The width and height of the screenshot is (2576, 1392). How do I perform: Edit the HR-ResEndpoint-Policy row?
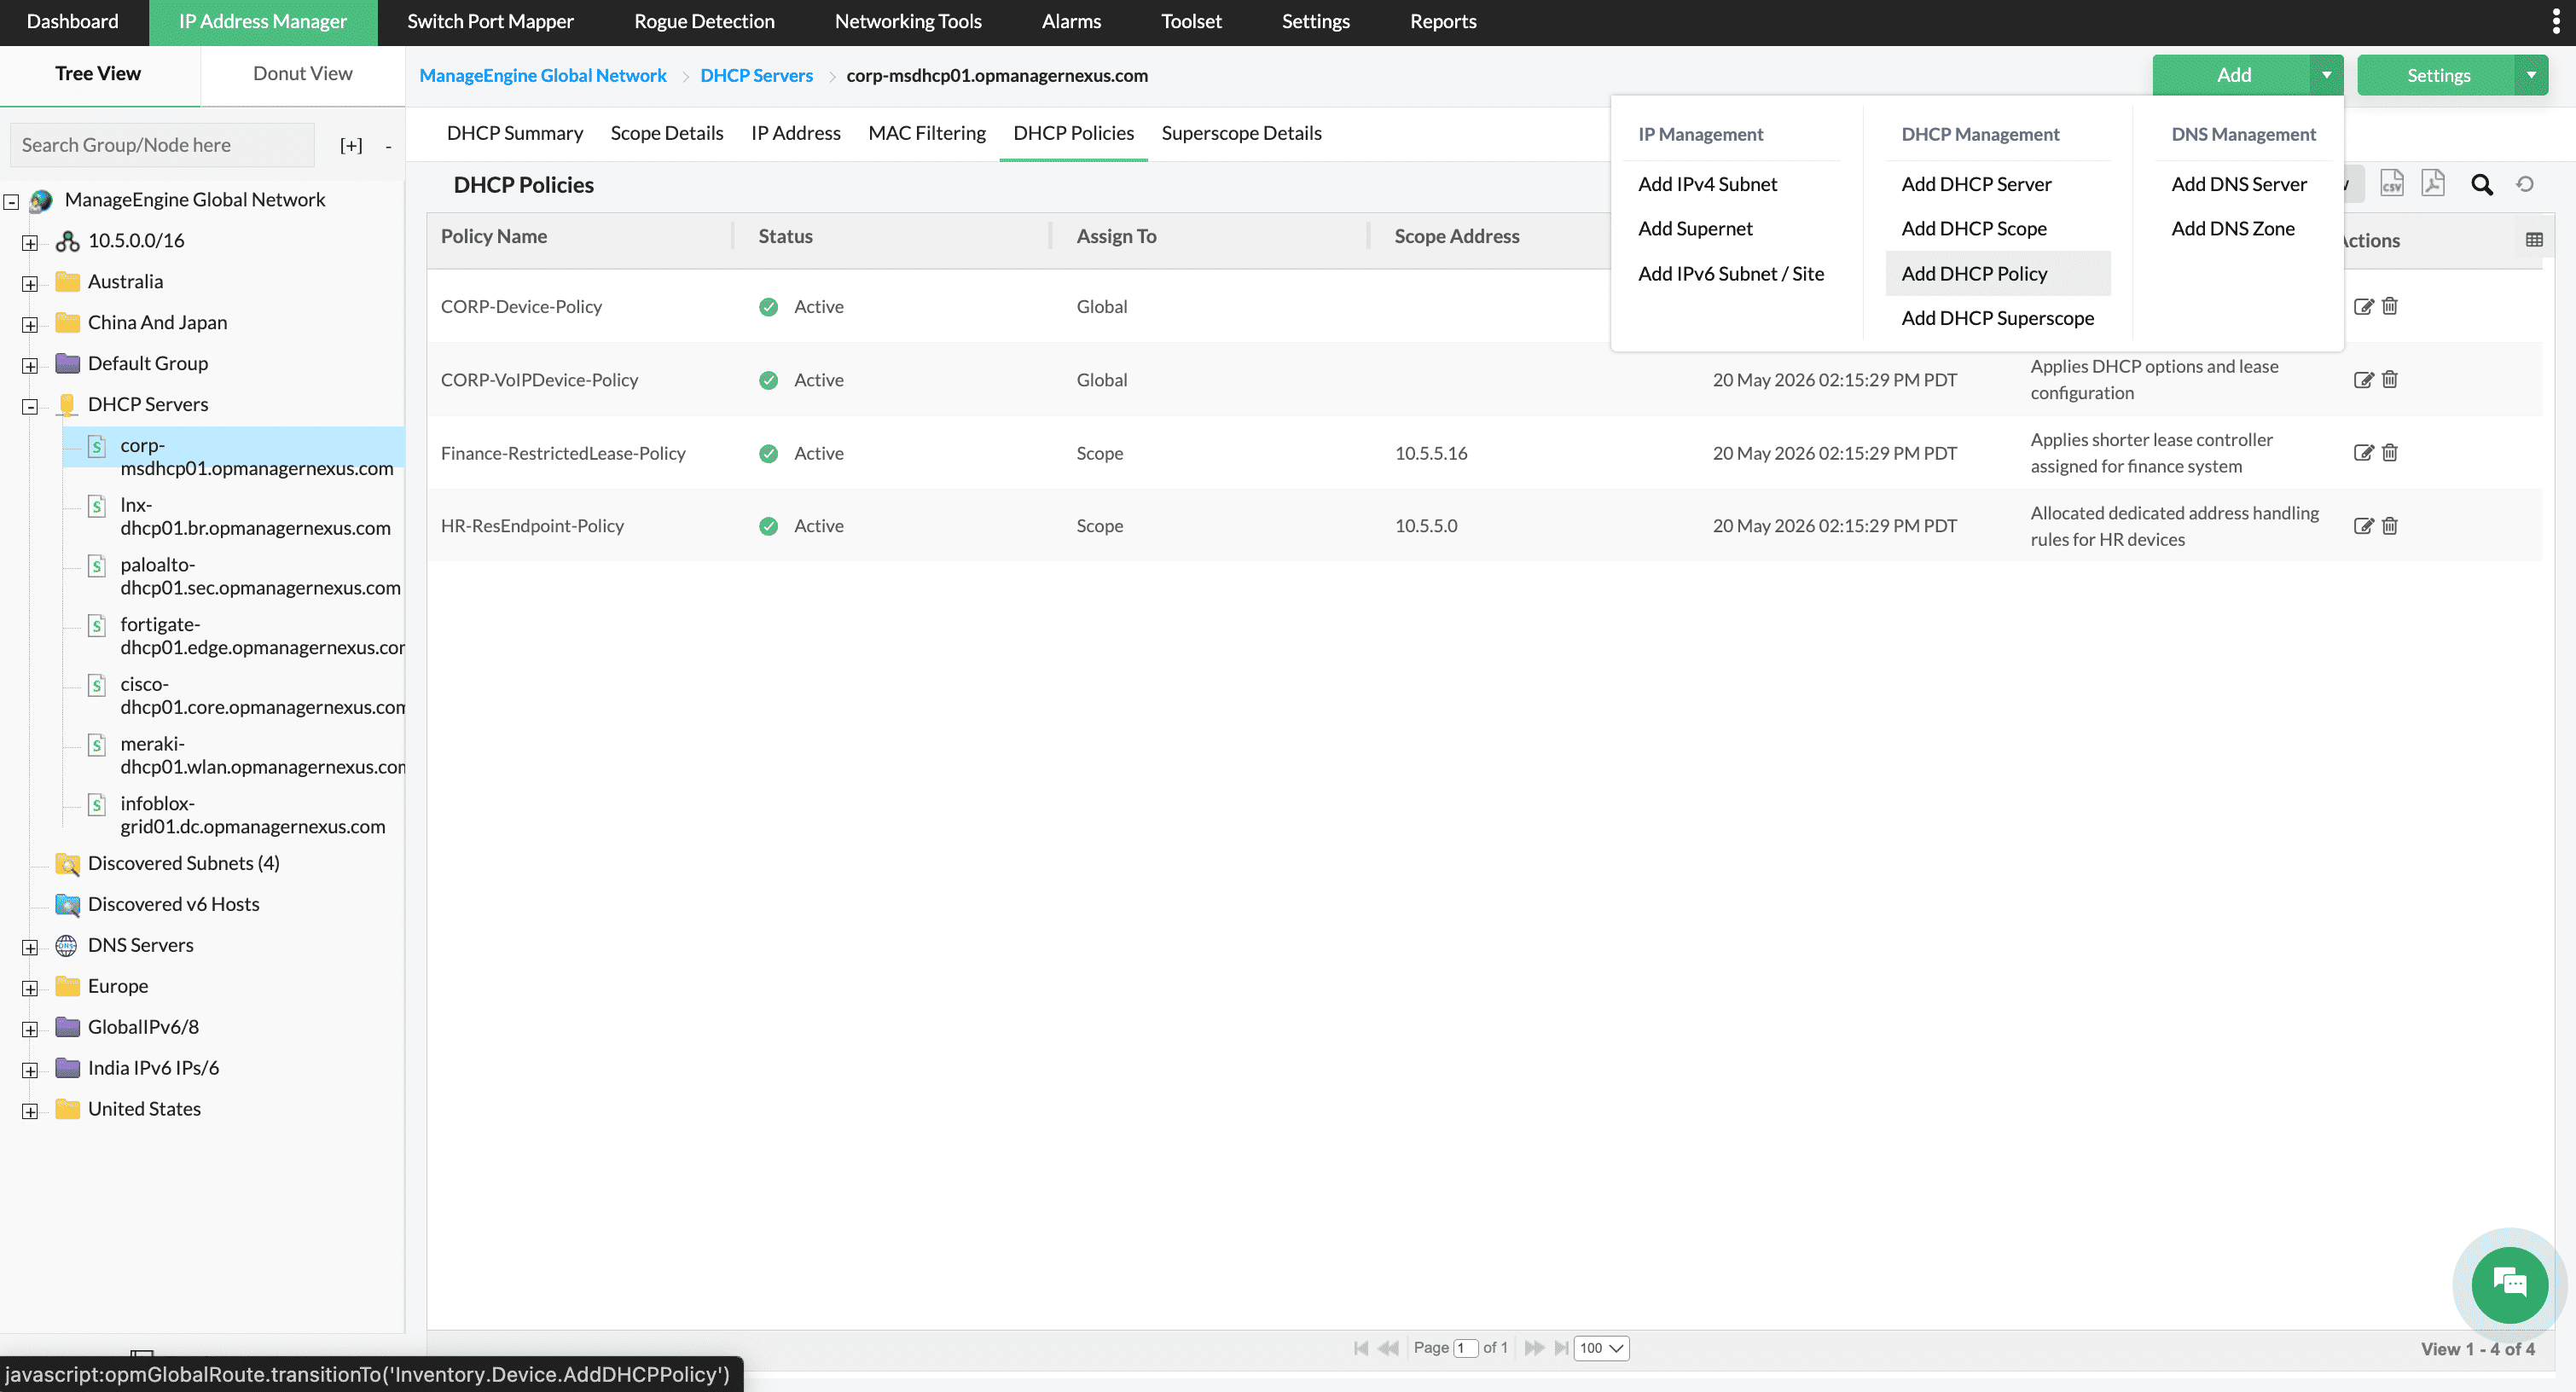click(2363, 525)
